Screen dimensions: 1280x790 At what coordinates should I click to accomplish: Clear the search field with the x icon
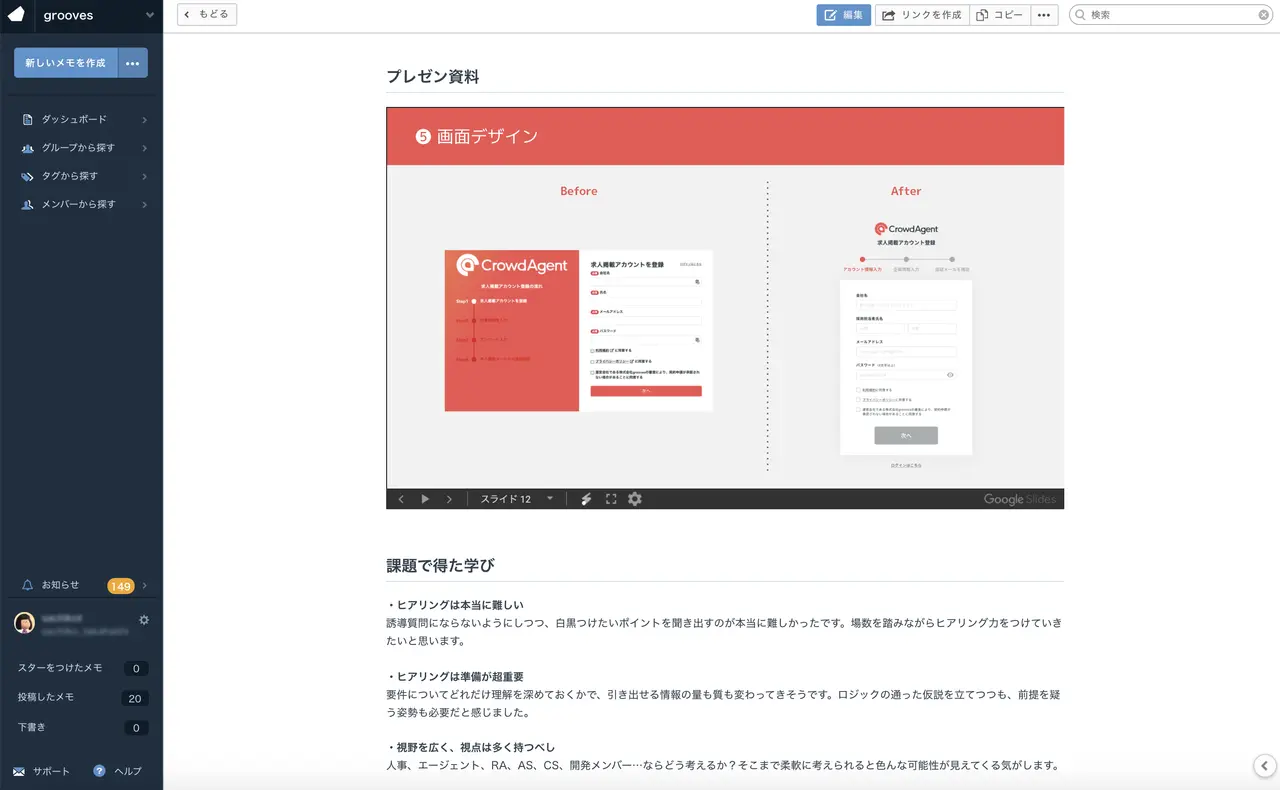pyautogui.click(x=1264, y=15)
